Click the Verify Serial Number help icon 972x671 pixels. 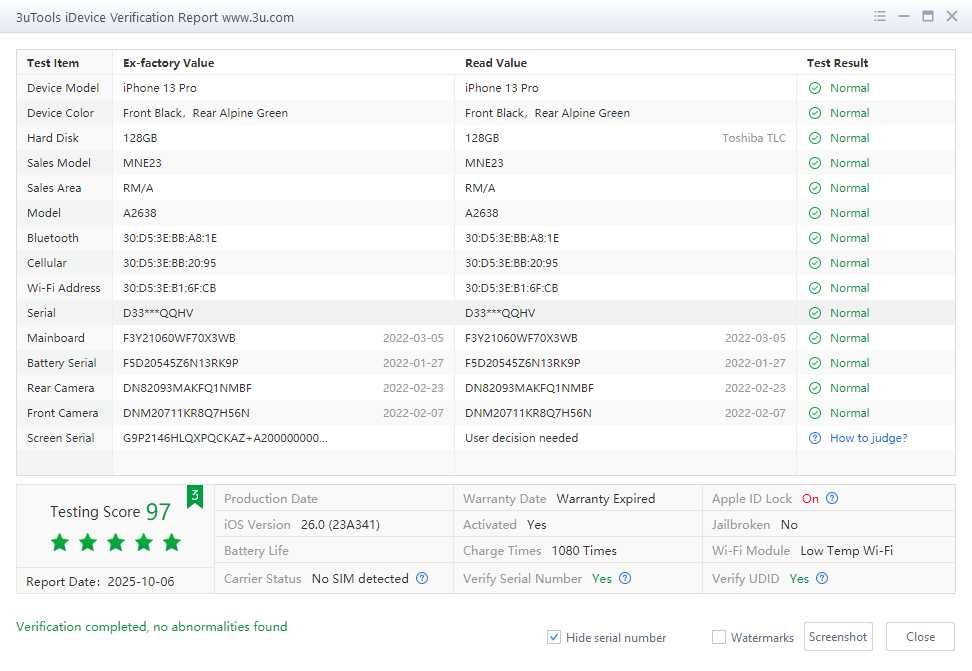(x=625, y=578)
